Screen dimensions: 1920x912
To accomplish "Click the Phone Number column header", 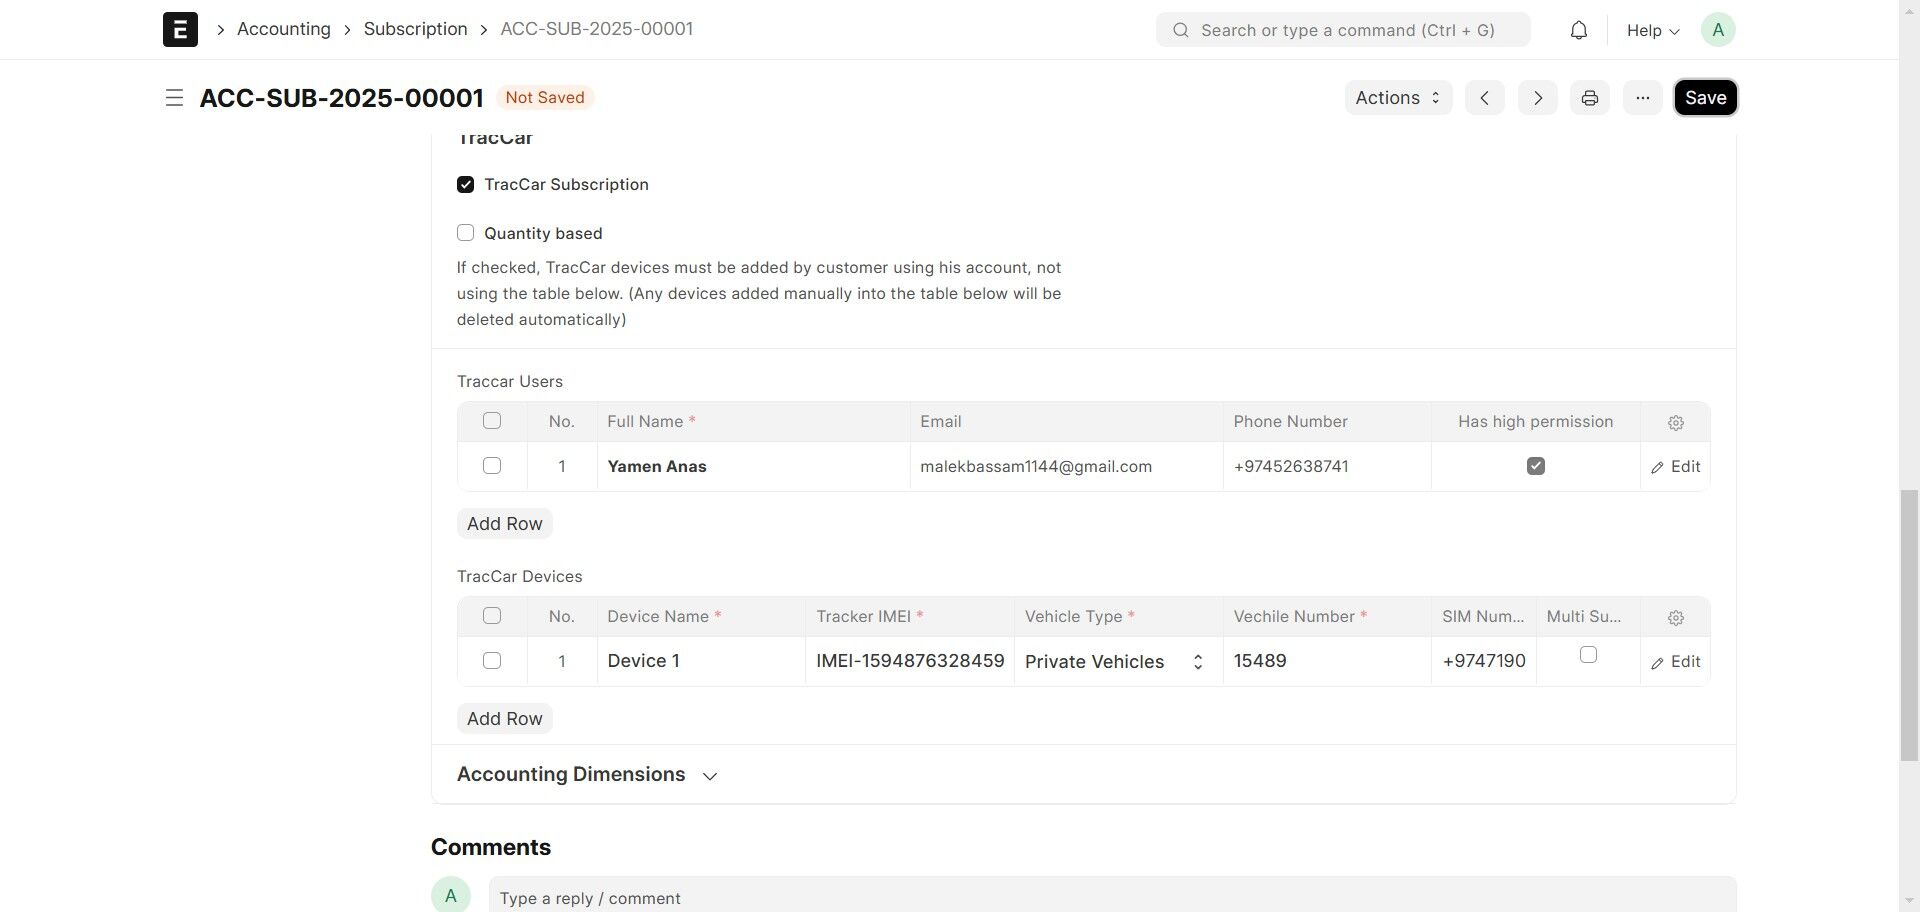I will [1327, 422].
